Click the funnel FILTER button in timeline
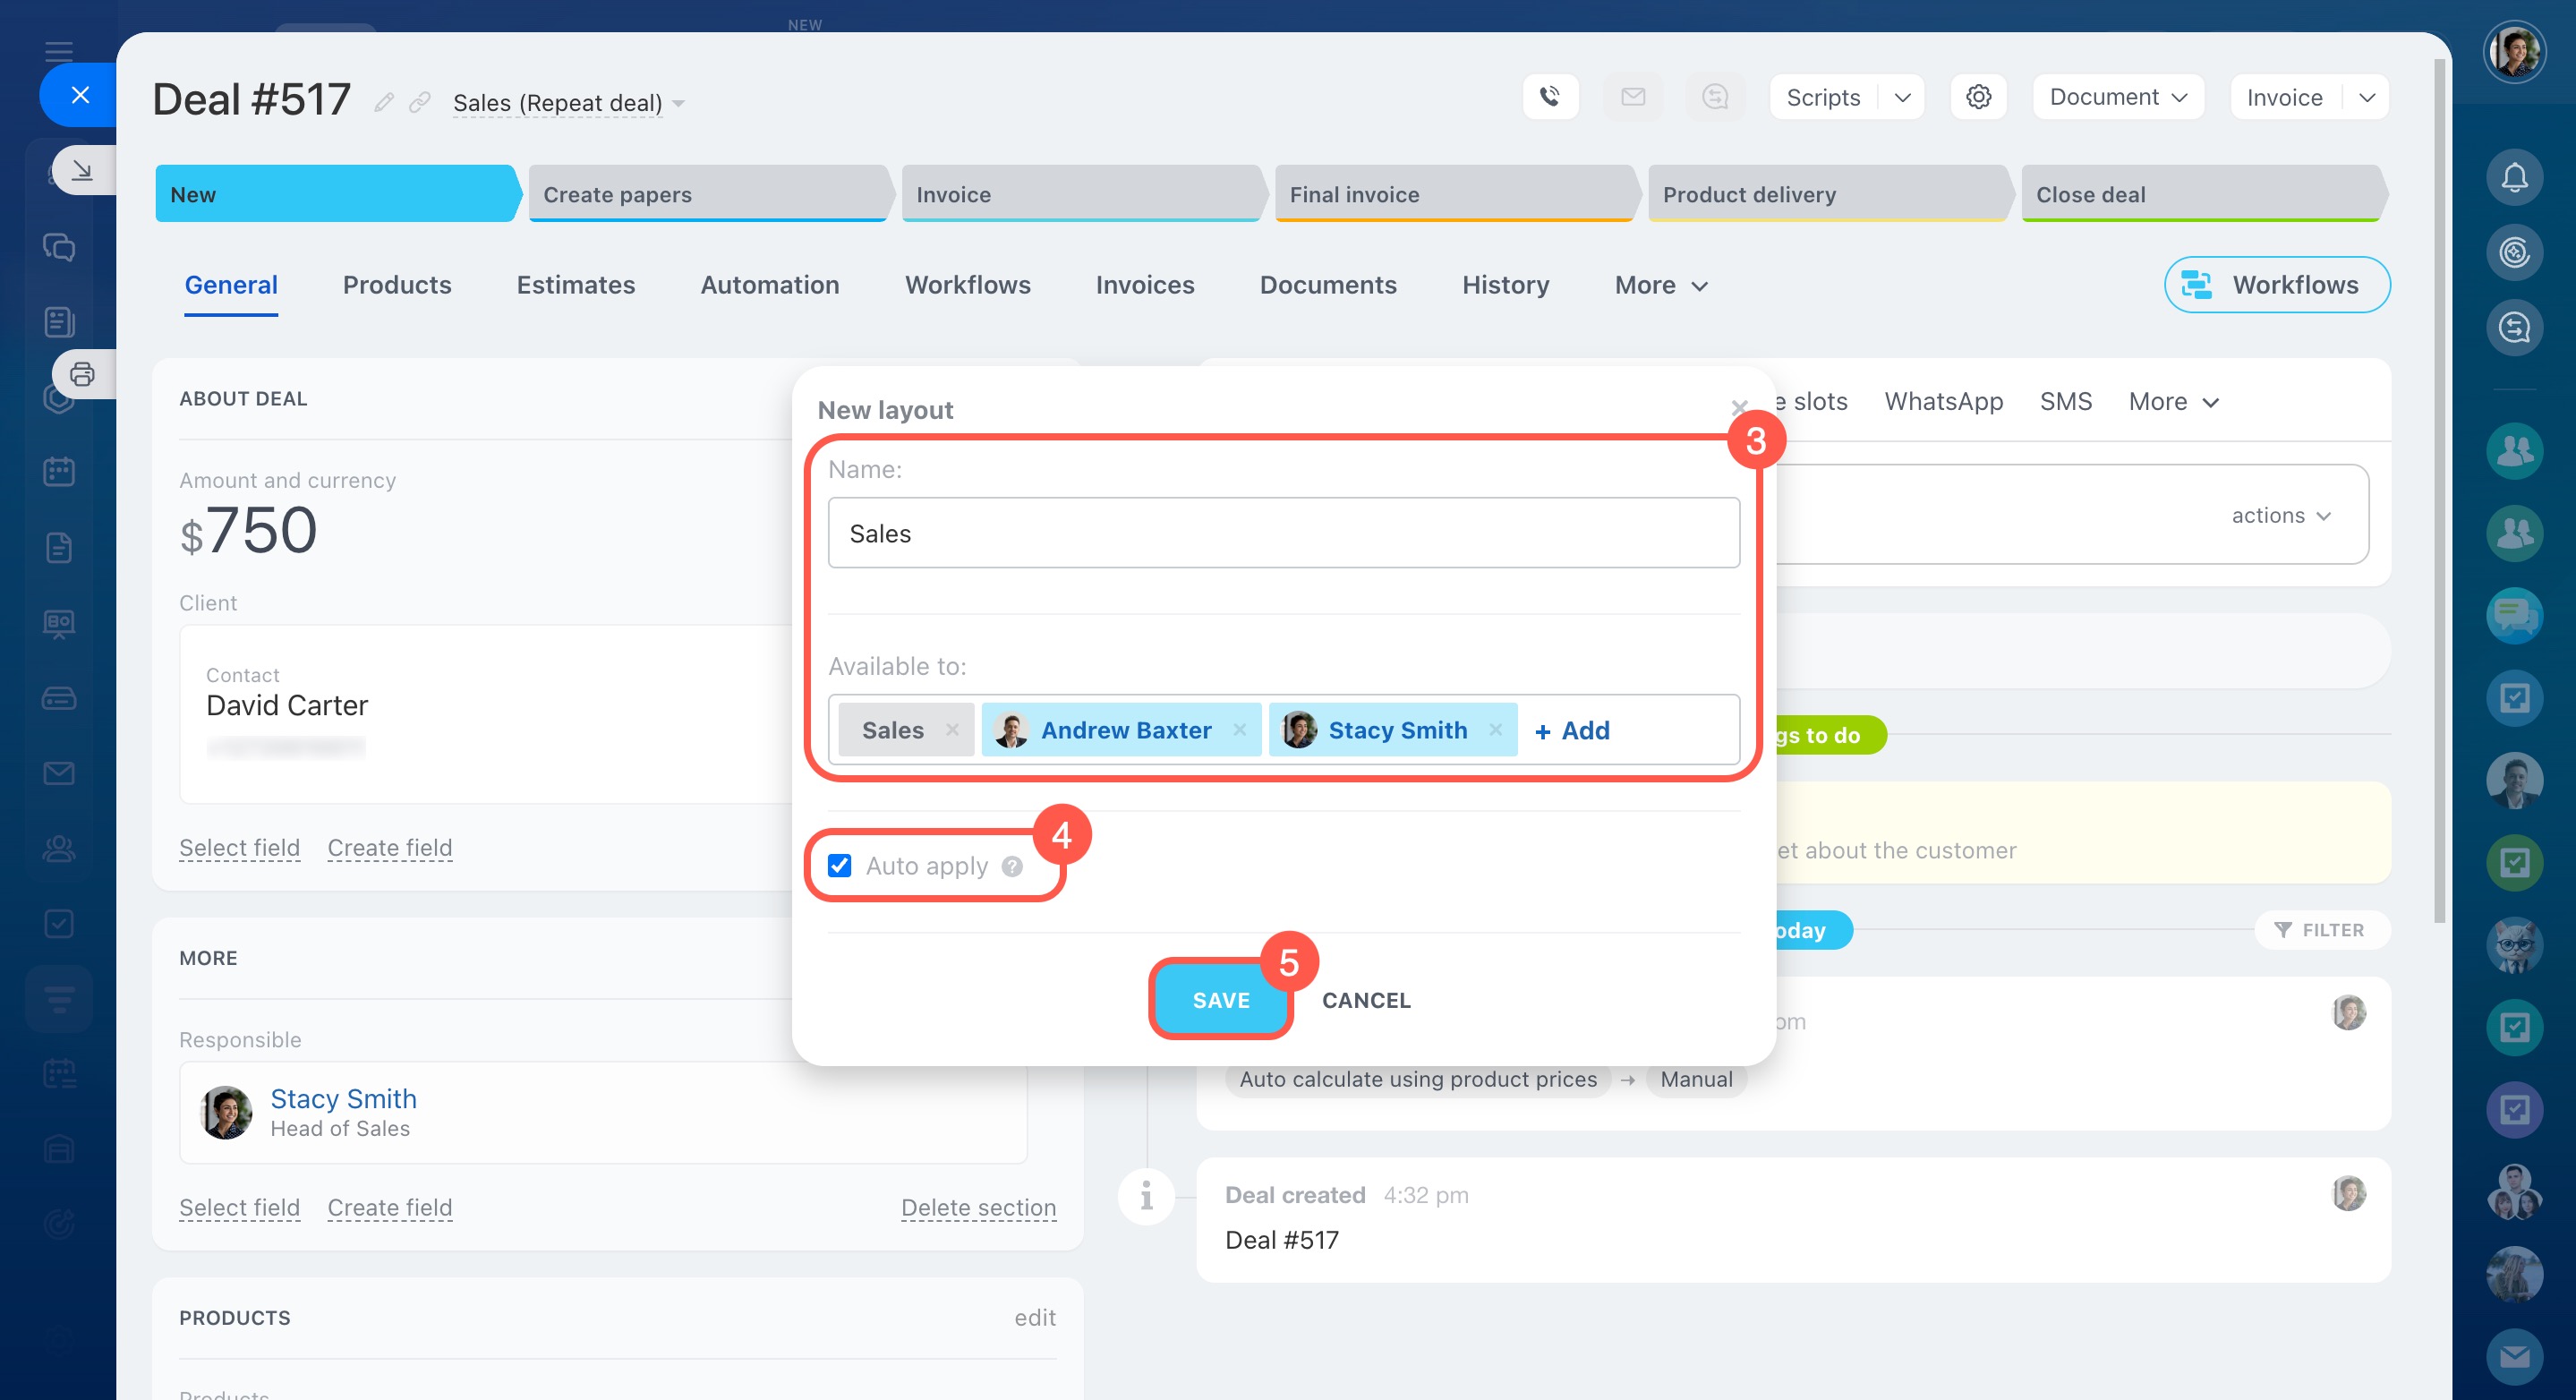The image size is (2576, 1400). tap(2320, 930)
